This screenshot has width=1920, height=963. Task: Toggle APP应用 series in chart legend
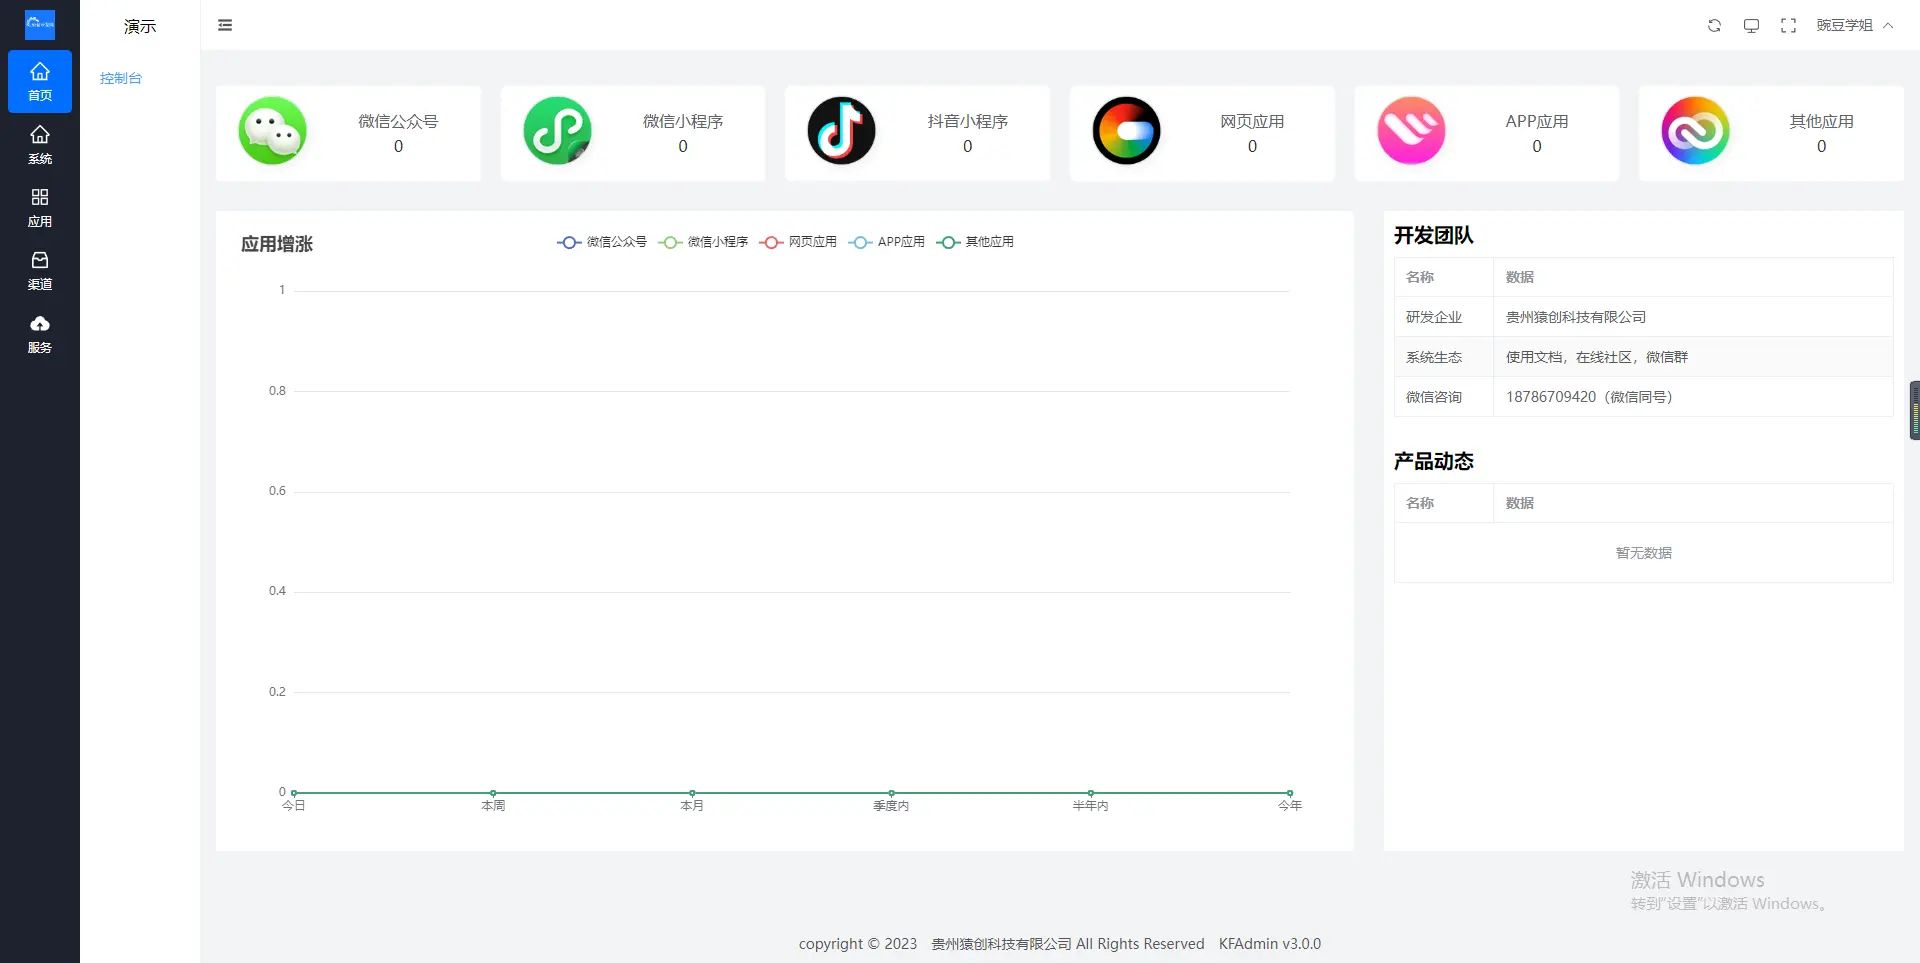pyautogui.click(x=887, y=242)
